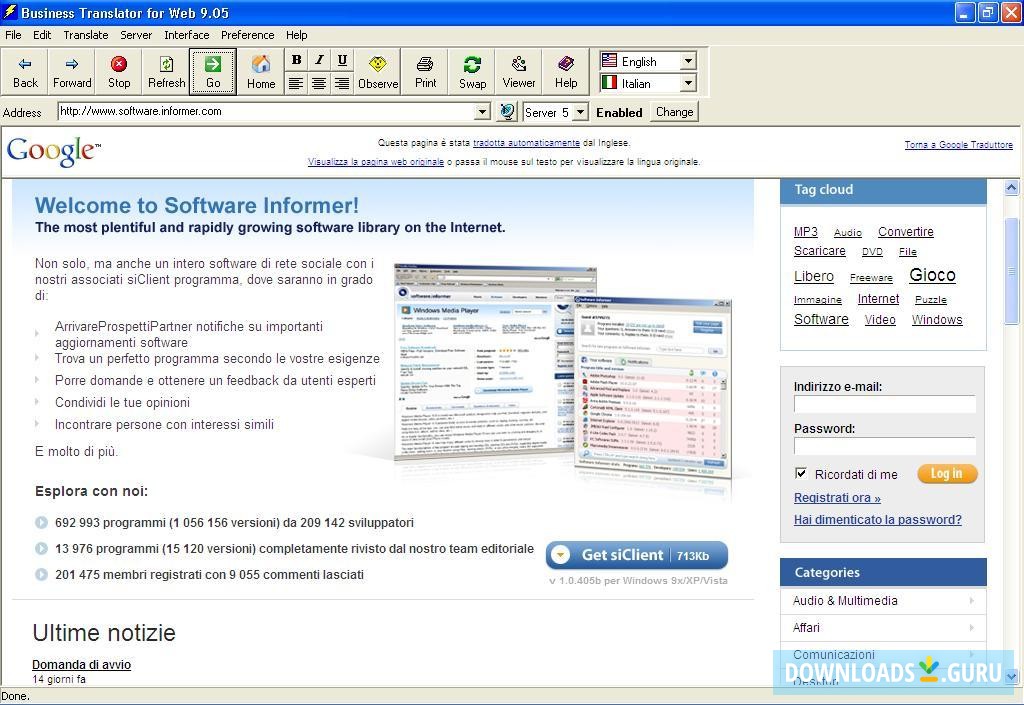The image size is (1024, 705).
Task: Open the Translate menu
Action: click(86, 34)
